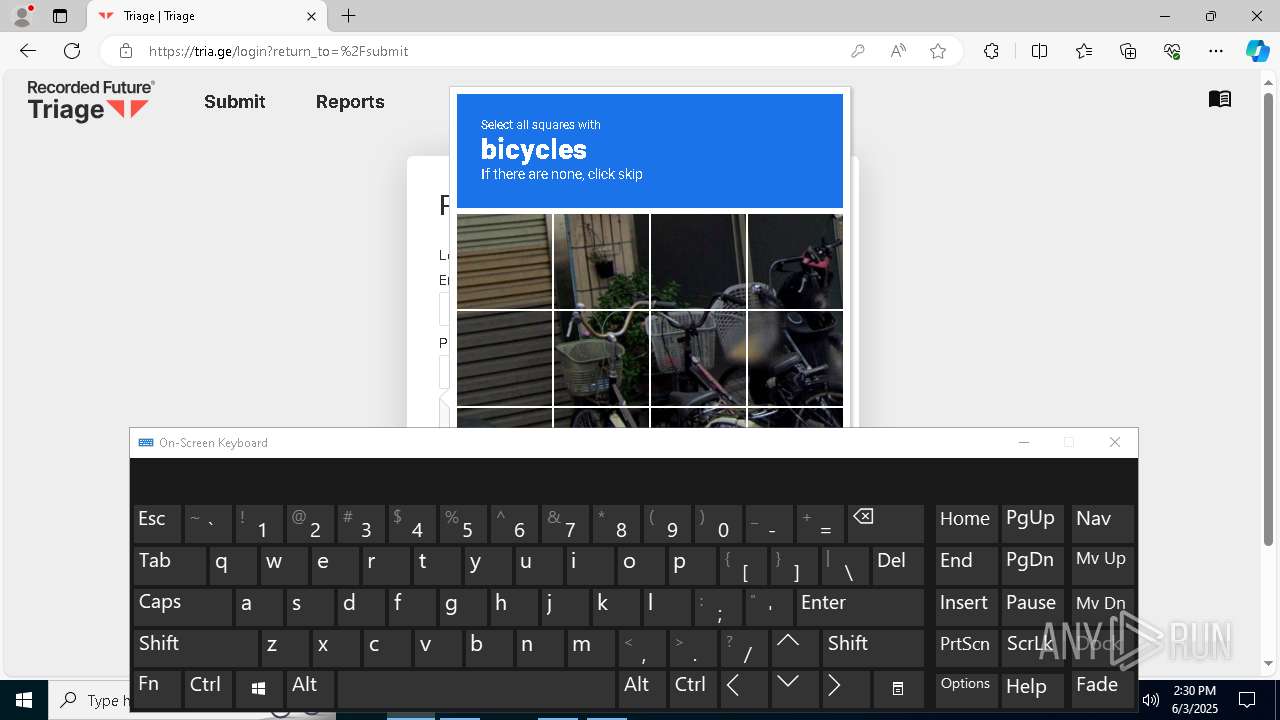Toggle the ScrLk key
1280x720 pixels.
click(1031, 648)
